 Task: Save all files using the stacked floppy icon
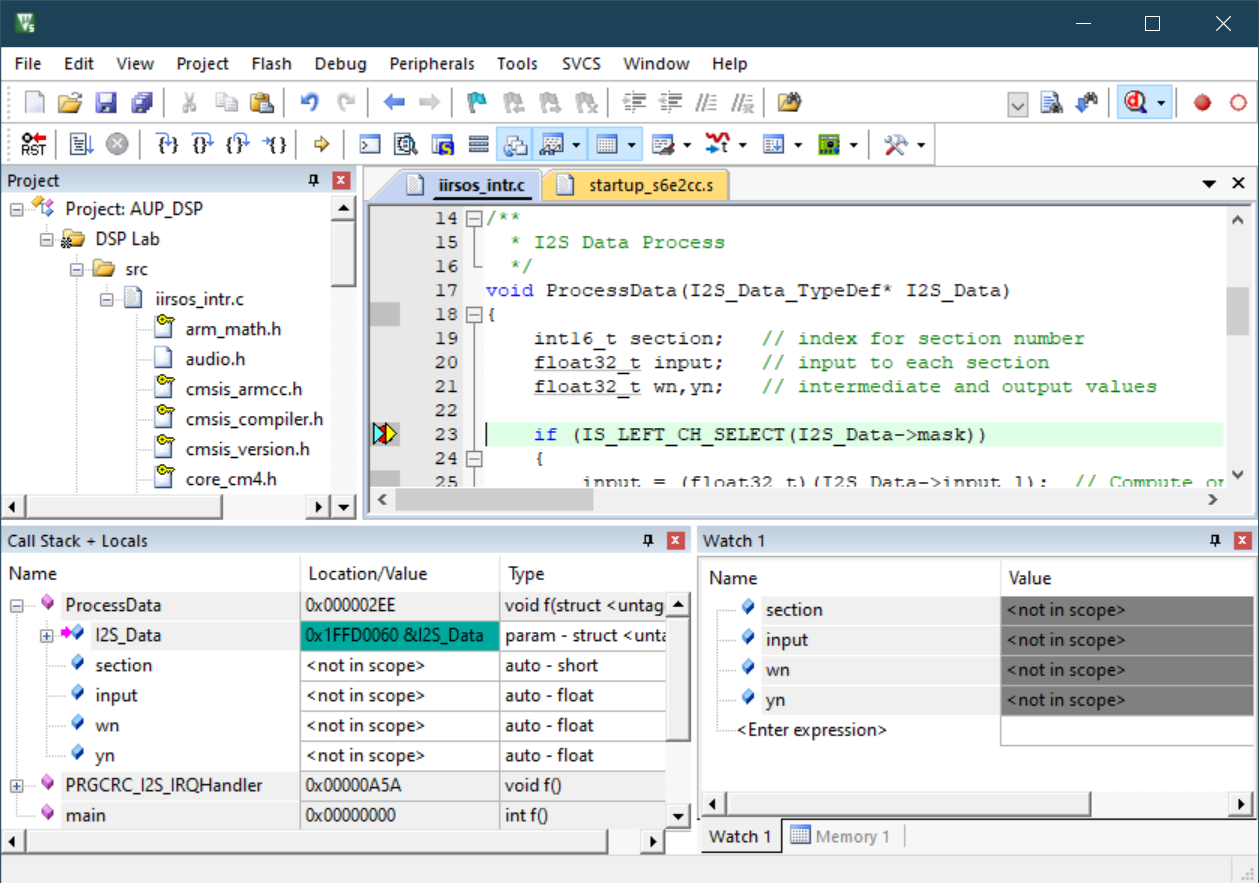(142, 103)
